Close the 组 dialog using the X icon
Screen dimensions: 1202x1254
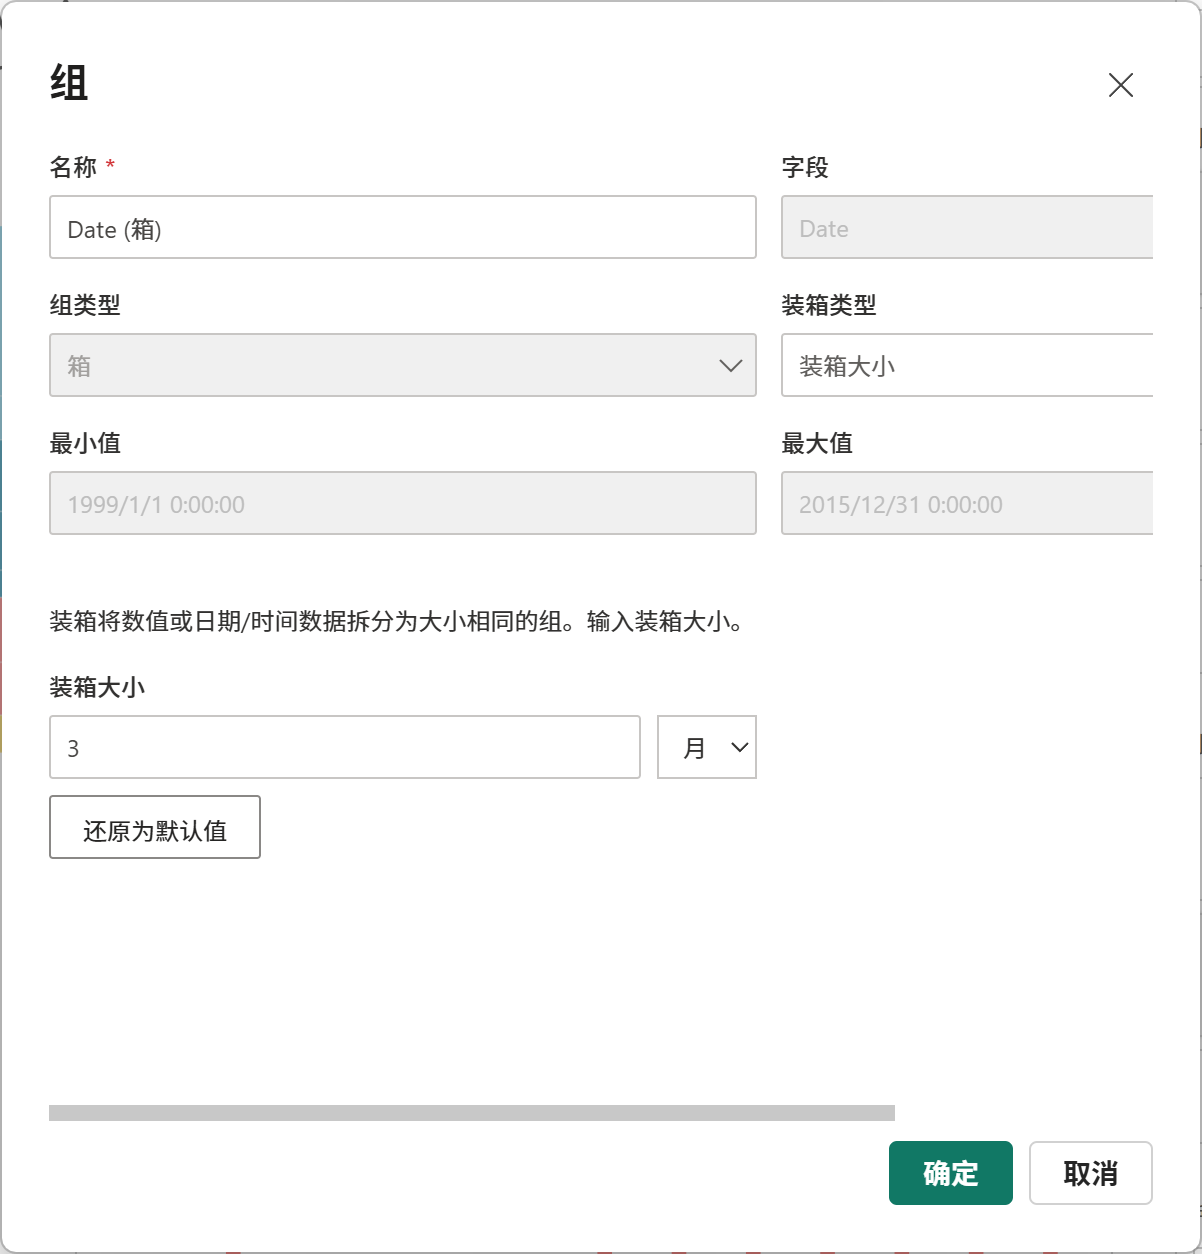tap(1120, 85)
